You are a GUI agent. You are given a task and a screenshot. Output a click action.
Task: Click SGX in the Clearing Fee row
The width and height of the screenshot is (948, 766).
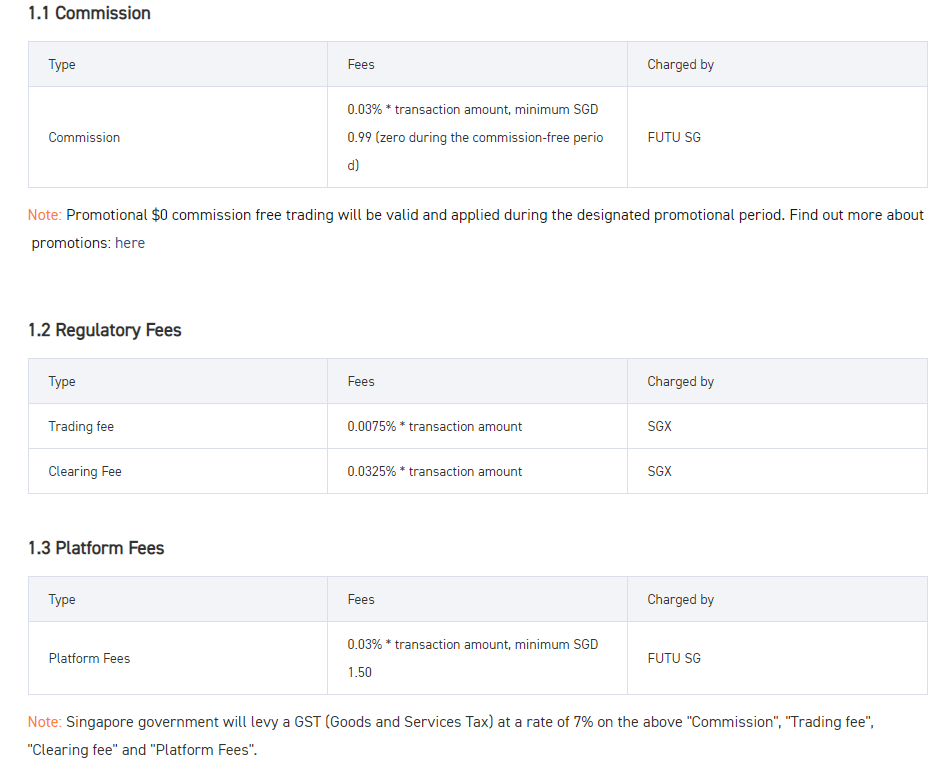(660, 471)
